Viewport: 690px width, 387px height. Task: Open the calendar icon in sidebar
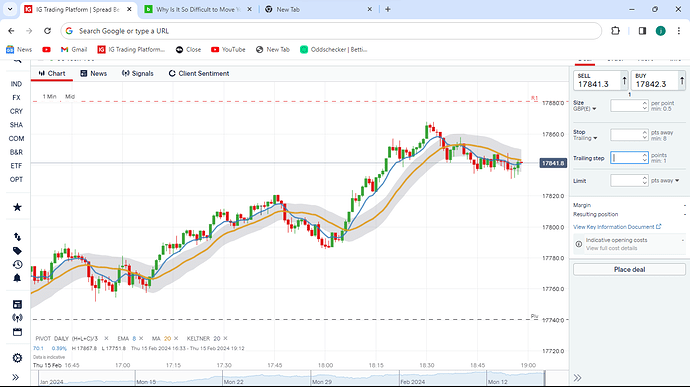click(x=17, y=332)
